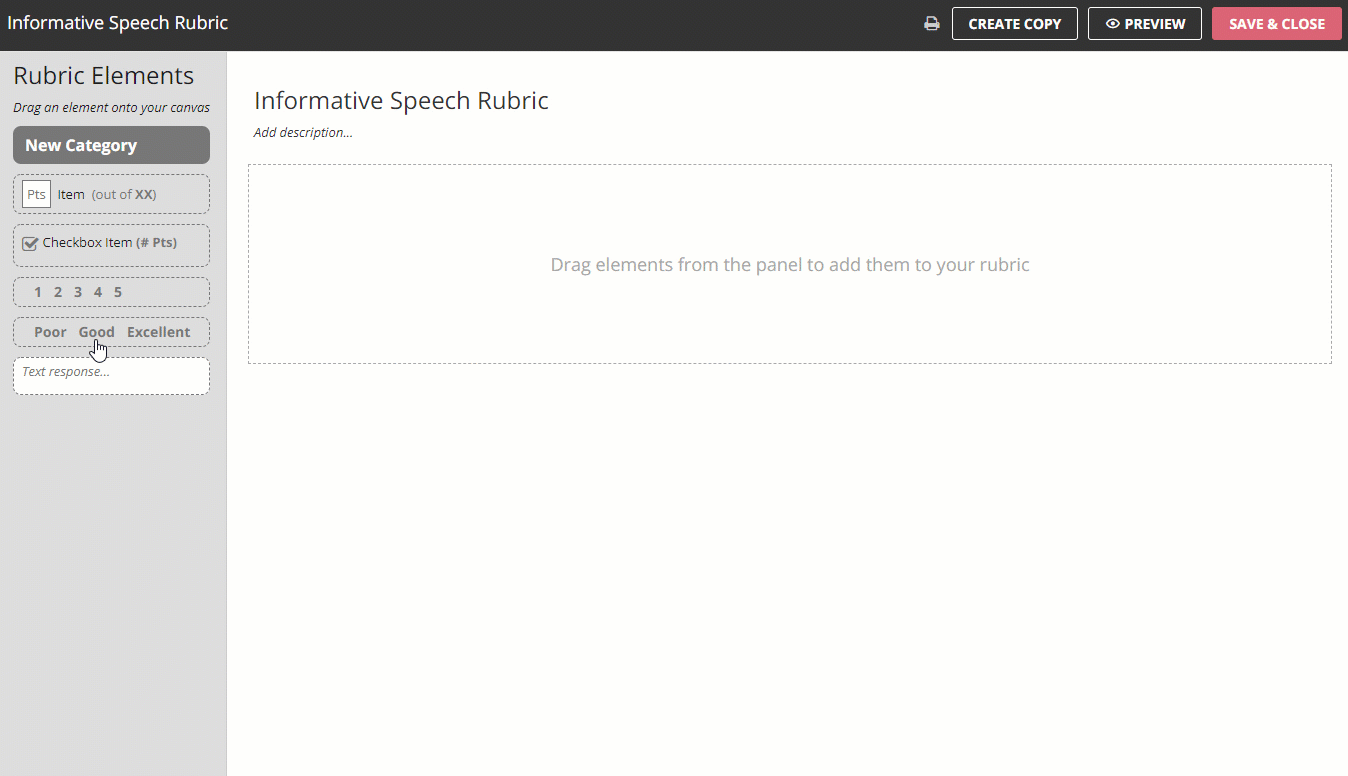This screenshot has height=776, width=1348.
Task: Click the header title Informative Speech Rubric
Action: 118,23
